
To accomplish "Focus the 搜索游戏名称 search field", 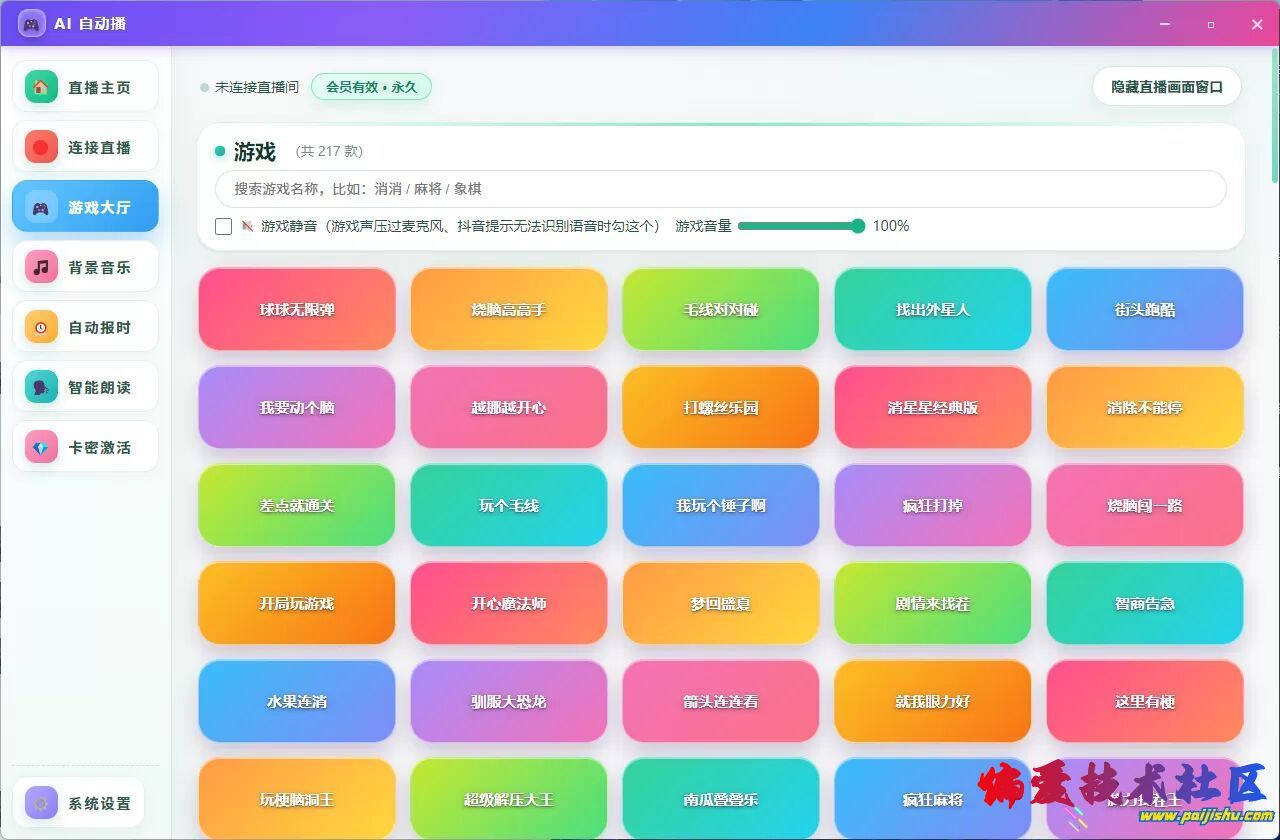I will pos(720,189).
